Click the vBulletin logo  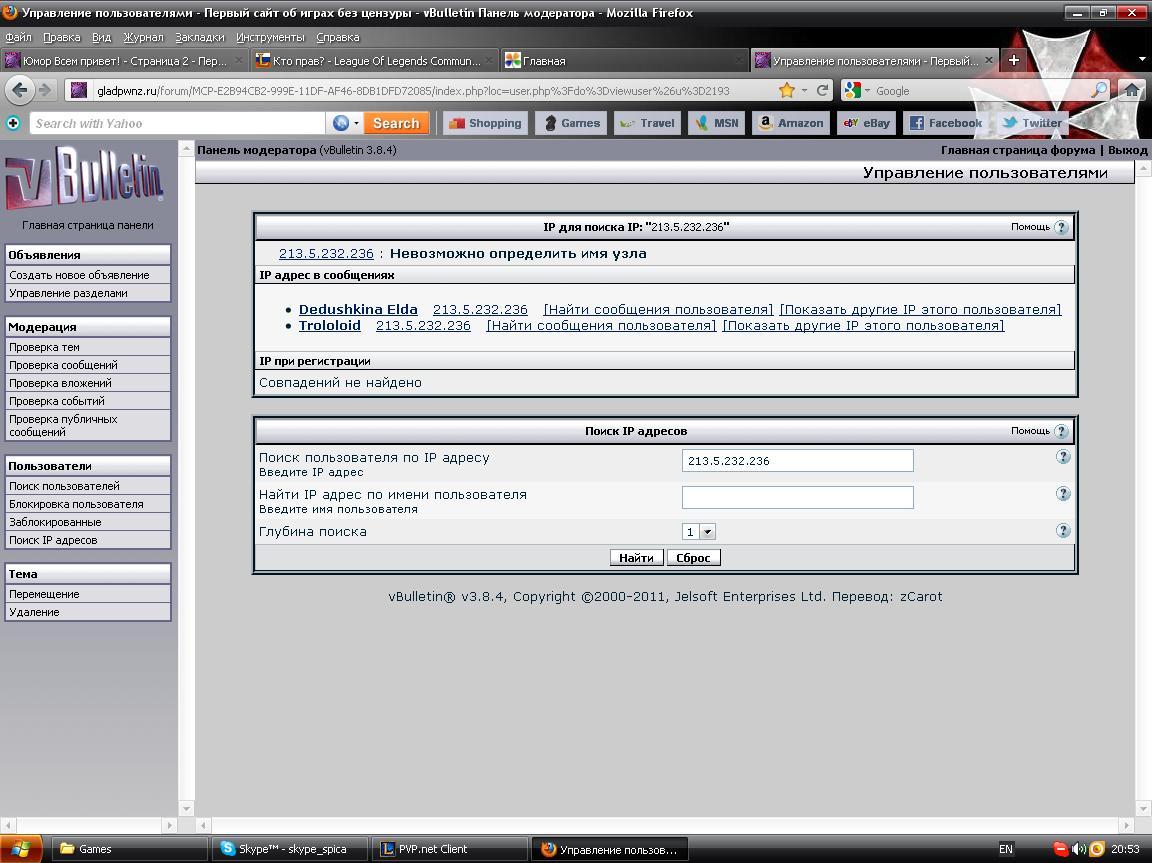coord(85,177)
